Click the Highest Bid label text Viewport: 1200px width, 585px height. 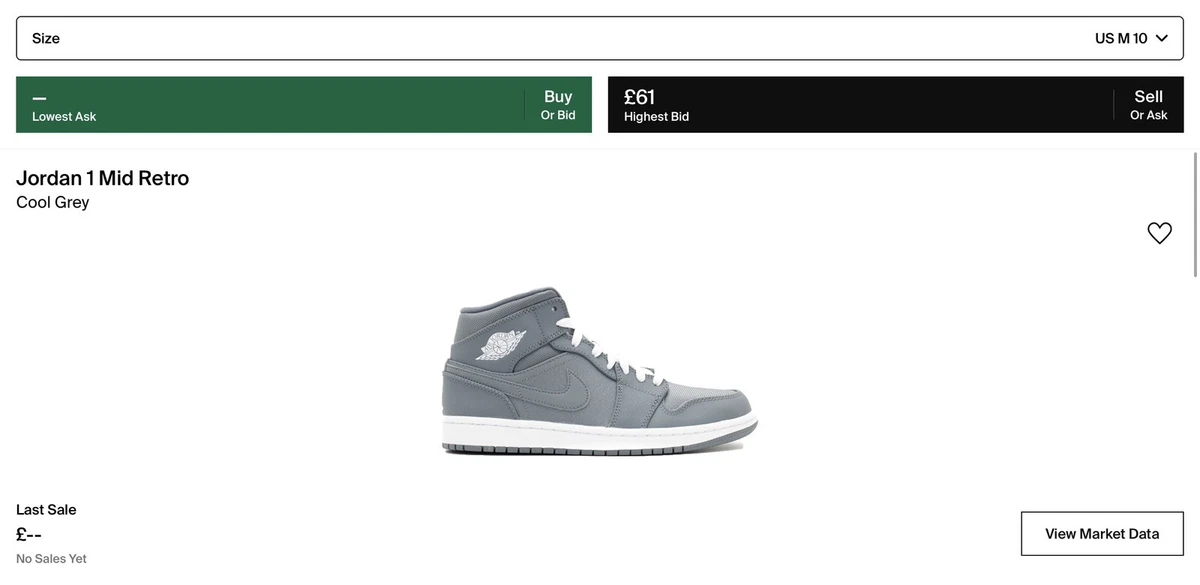pos(656,117)
